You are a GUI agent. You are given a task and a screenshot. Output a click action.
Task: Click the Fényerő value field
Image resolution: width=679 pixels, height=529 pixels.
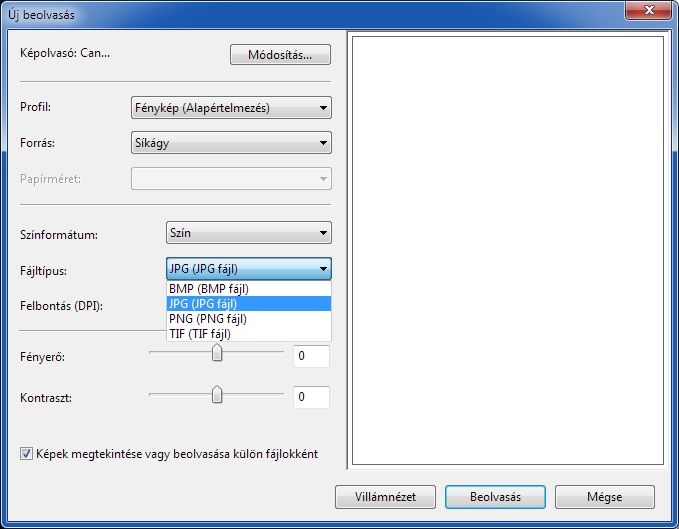(x=311, y=356)
